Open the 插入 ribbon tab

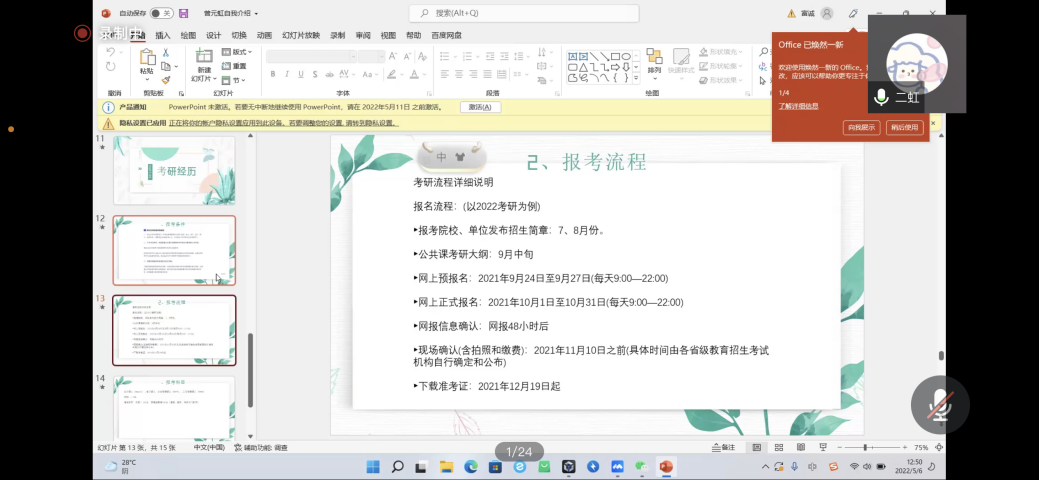[x=162, y=35]
